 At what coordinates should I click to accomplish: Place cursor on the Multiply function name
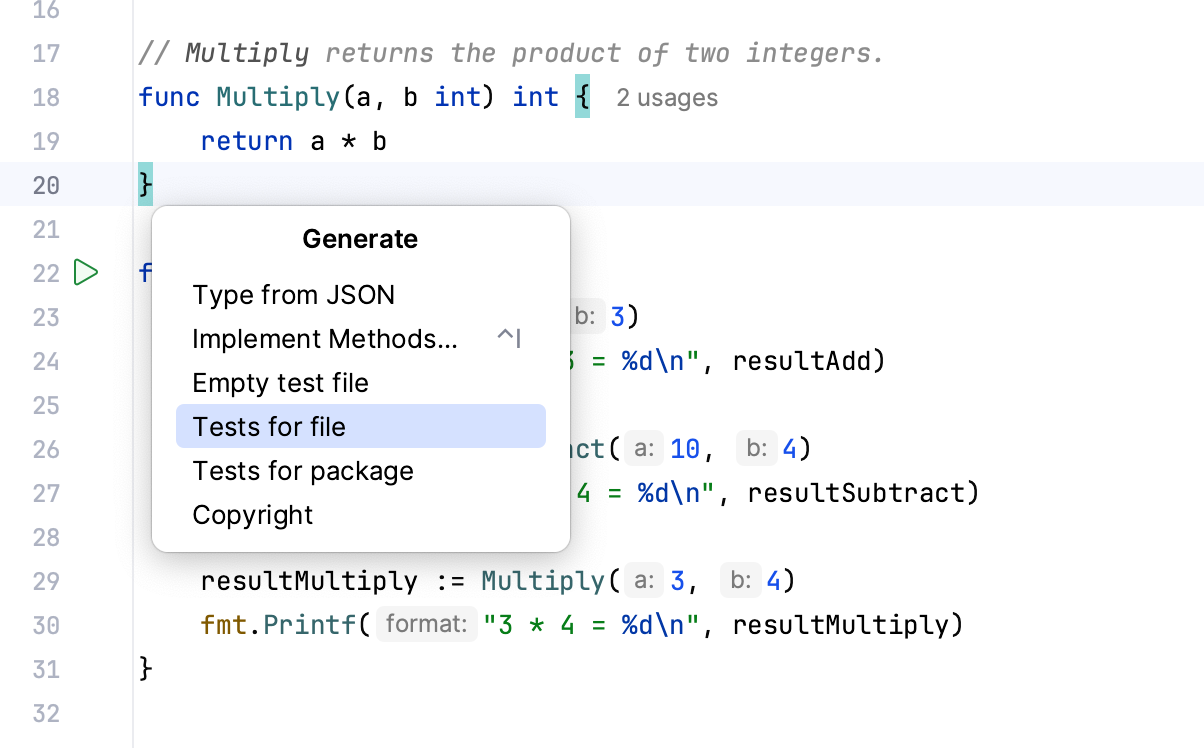click(x=277, y=97)
